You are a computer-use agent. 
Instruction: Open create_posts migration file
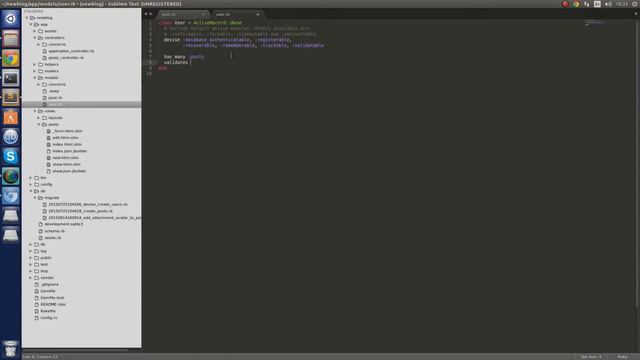tap(80, 211)
